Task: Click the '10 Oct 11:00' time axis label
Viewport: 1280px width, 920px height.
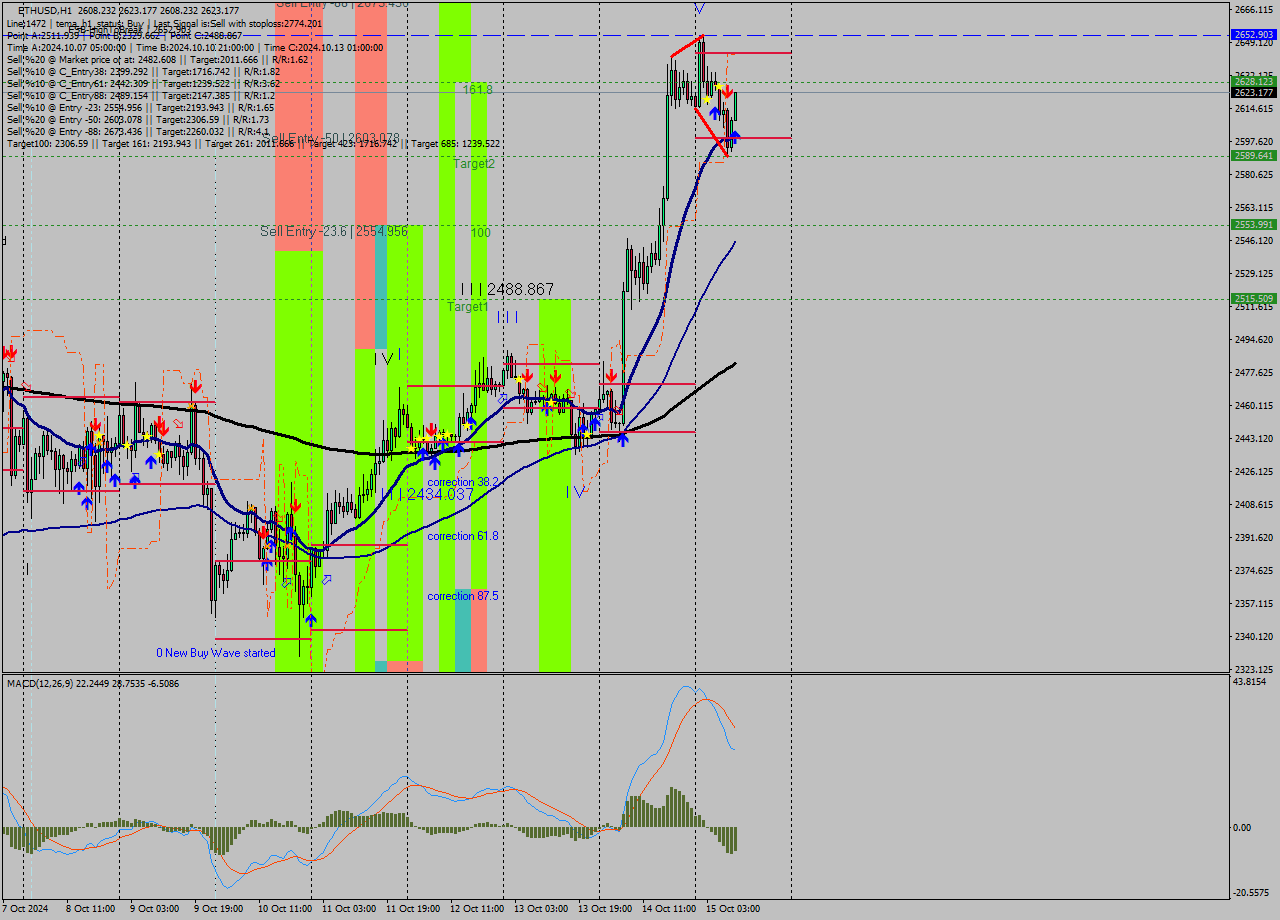Action: [x=285, y=909]
